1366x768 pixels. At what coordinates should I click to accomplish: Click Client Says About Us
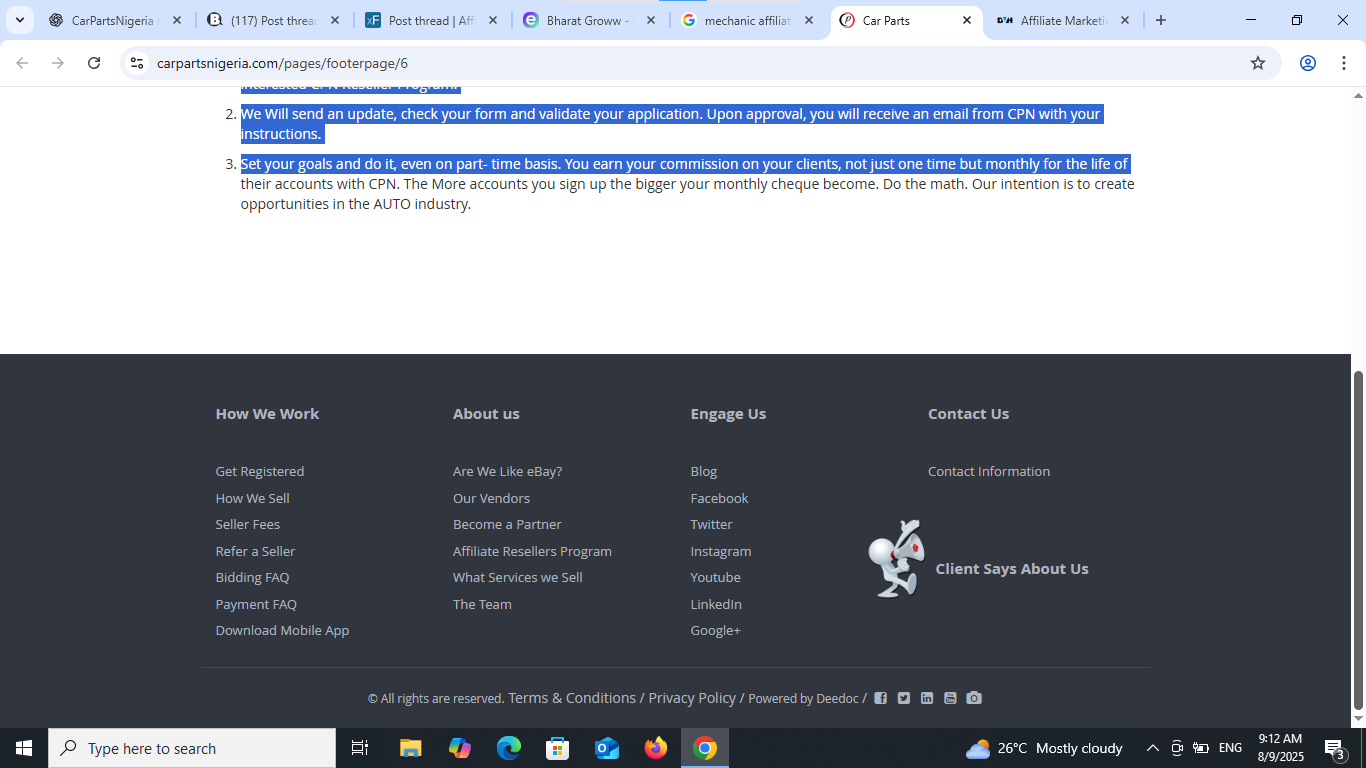click(1012, 568)
